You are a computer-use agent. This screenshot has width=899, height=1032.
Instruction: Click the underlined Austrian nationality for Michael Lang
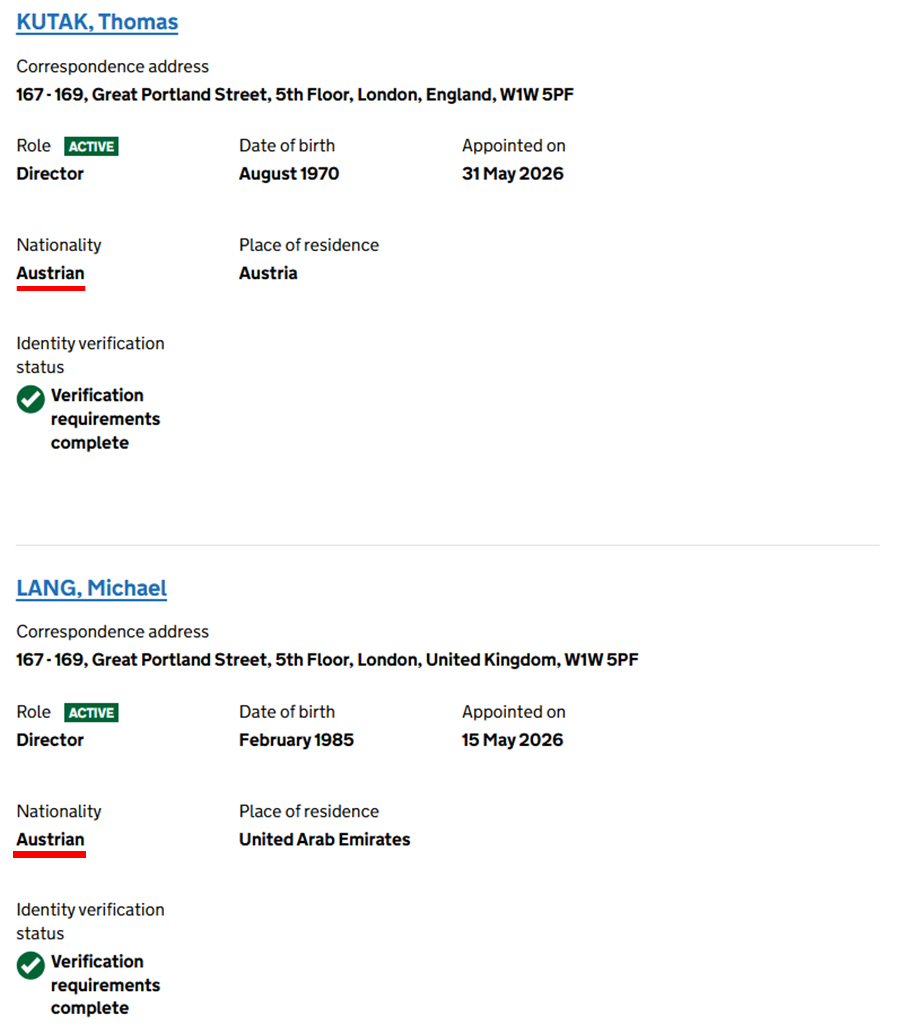coord(51,840)
